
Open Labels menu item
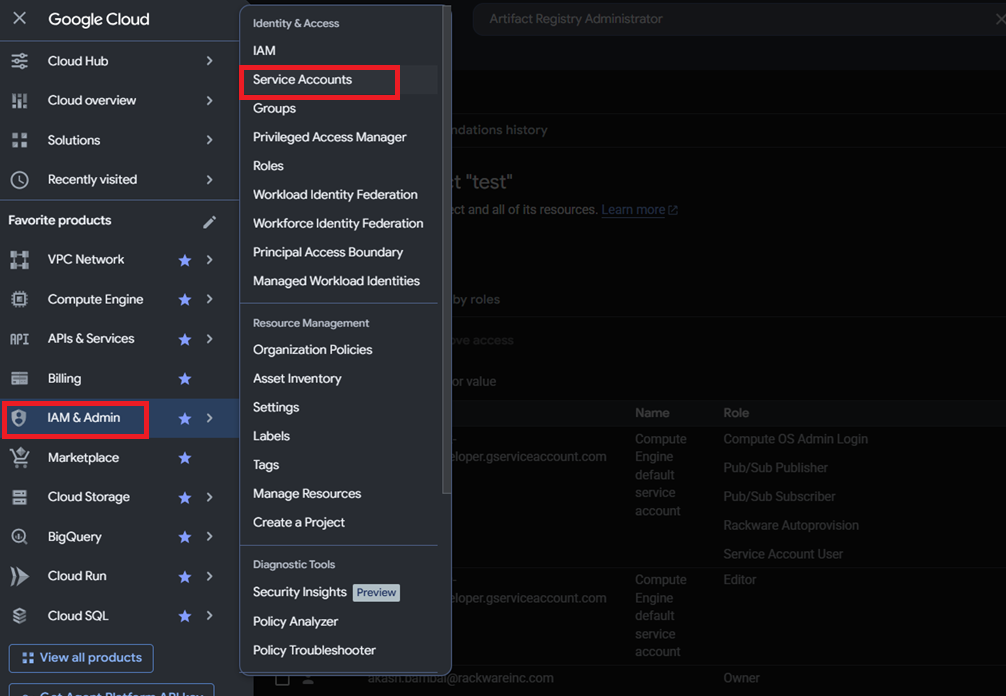coord(271,436)
